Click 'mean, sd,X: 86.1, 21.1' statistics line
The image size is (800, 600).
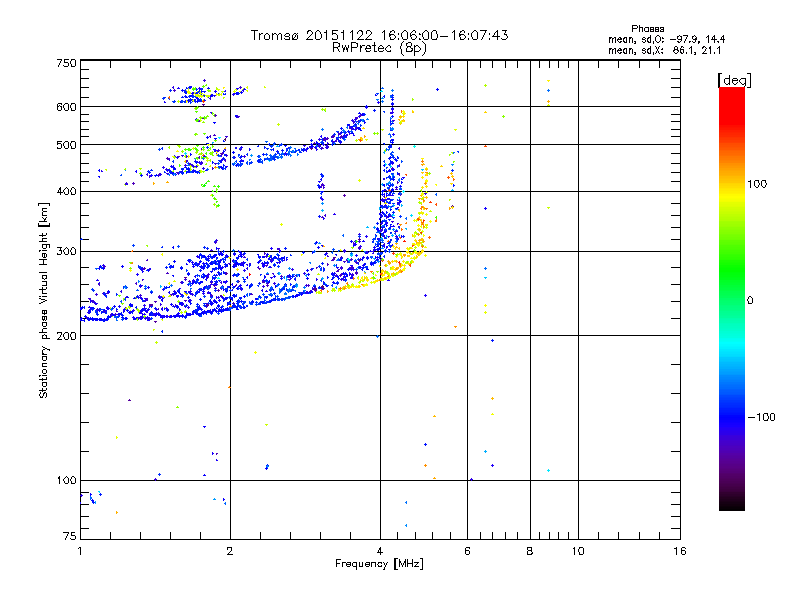(665, 50)
